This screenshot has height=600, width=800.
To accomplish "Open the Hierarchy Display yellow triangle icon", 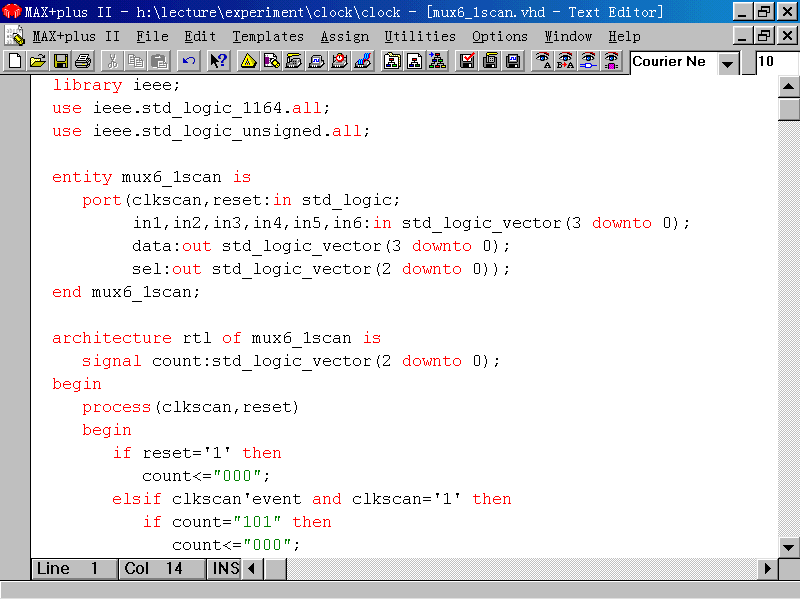I will point(248,61).
